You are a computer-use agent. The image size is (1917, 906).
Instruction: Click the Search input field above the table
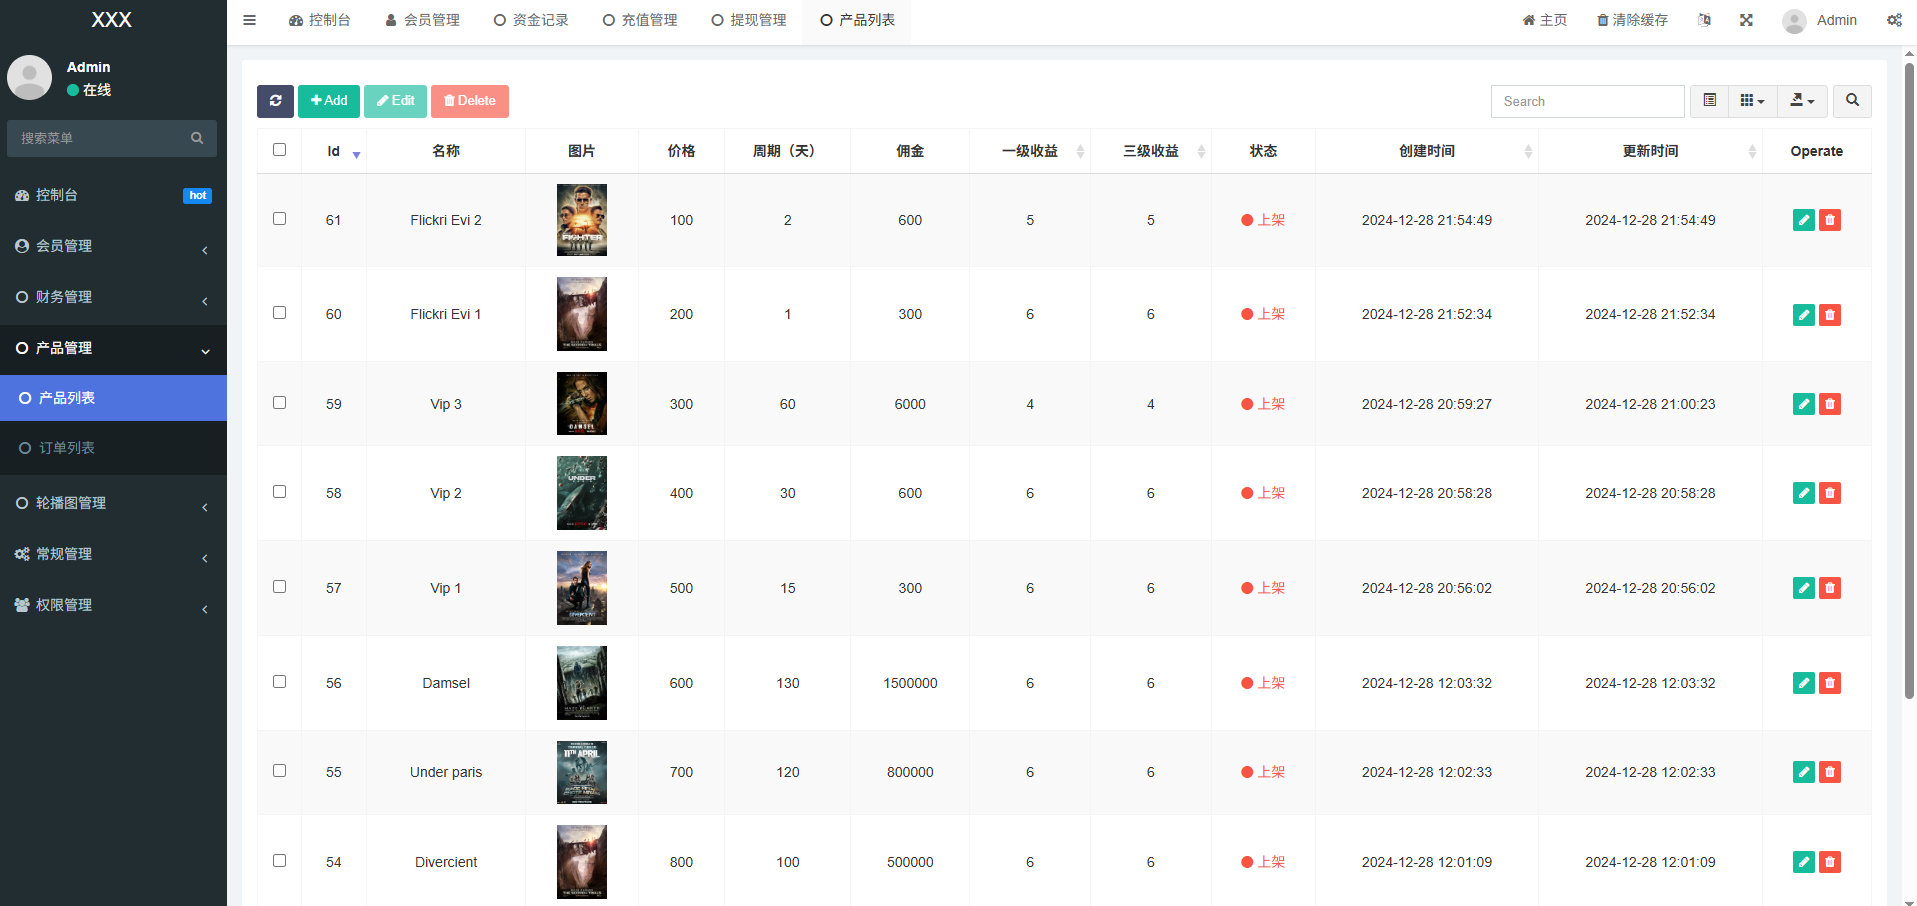point(1587,101)
